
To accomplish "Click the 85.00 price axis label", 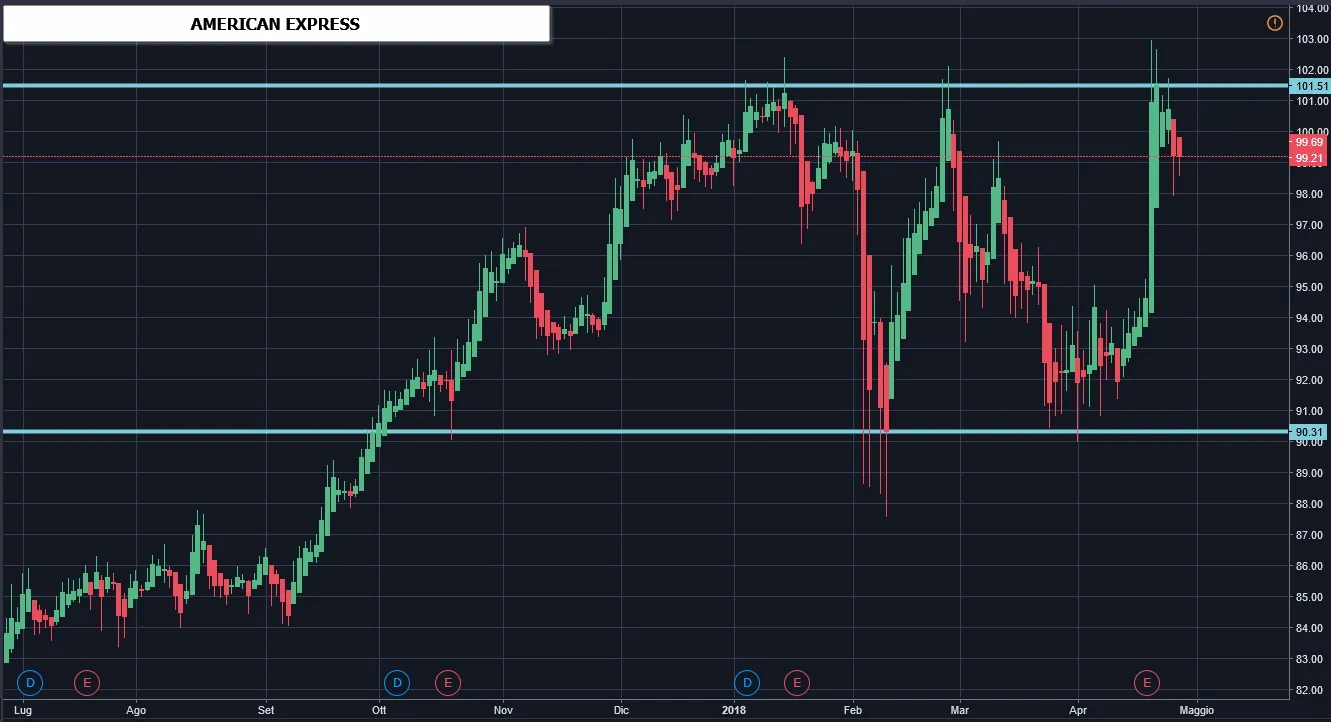I will (1311, 597).
